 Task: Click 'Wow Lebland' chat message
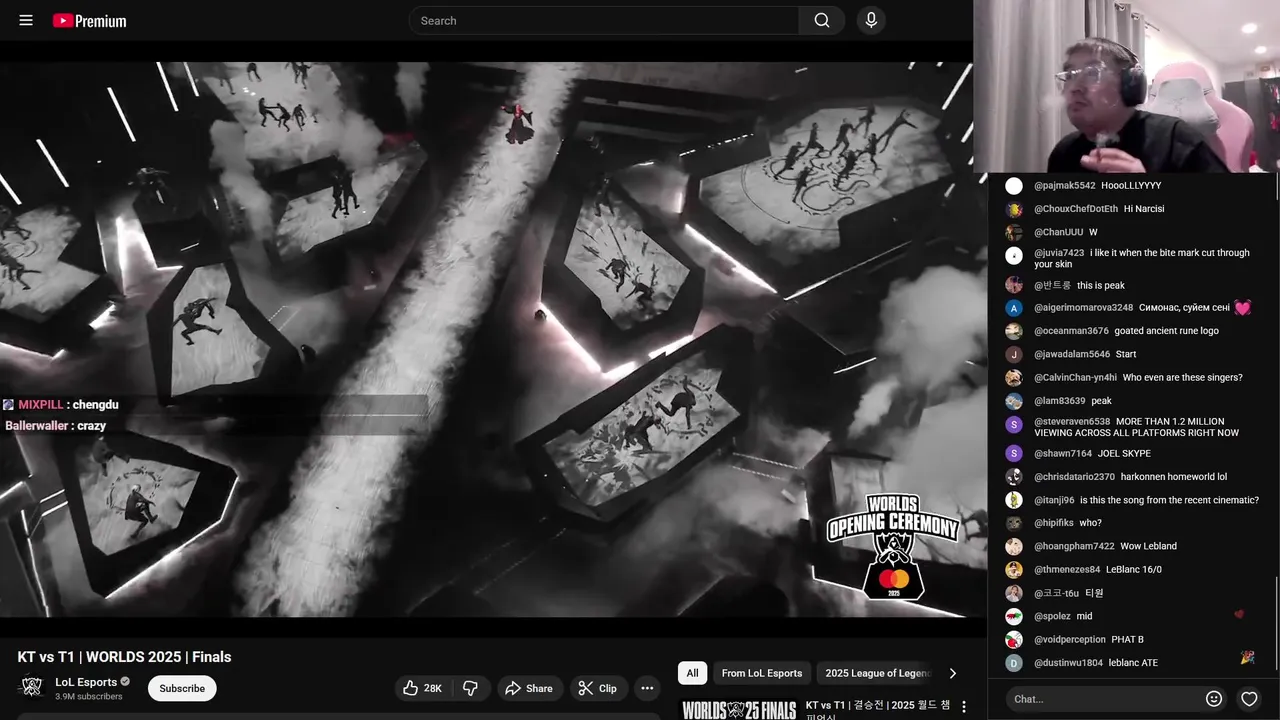[x=1148, y=547]
